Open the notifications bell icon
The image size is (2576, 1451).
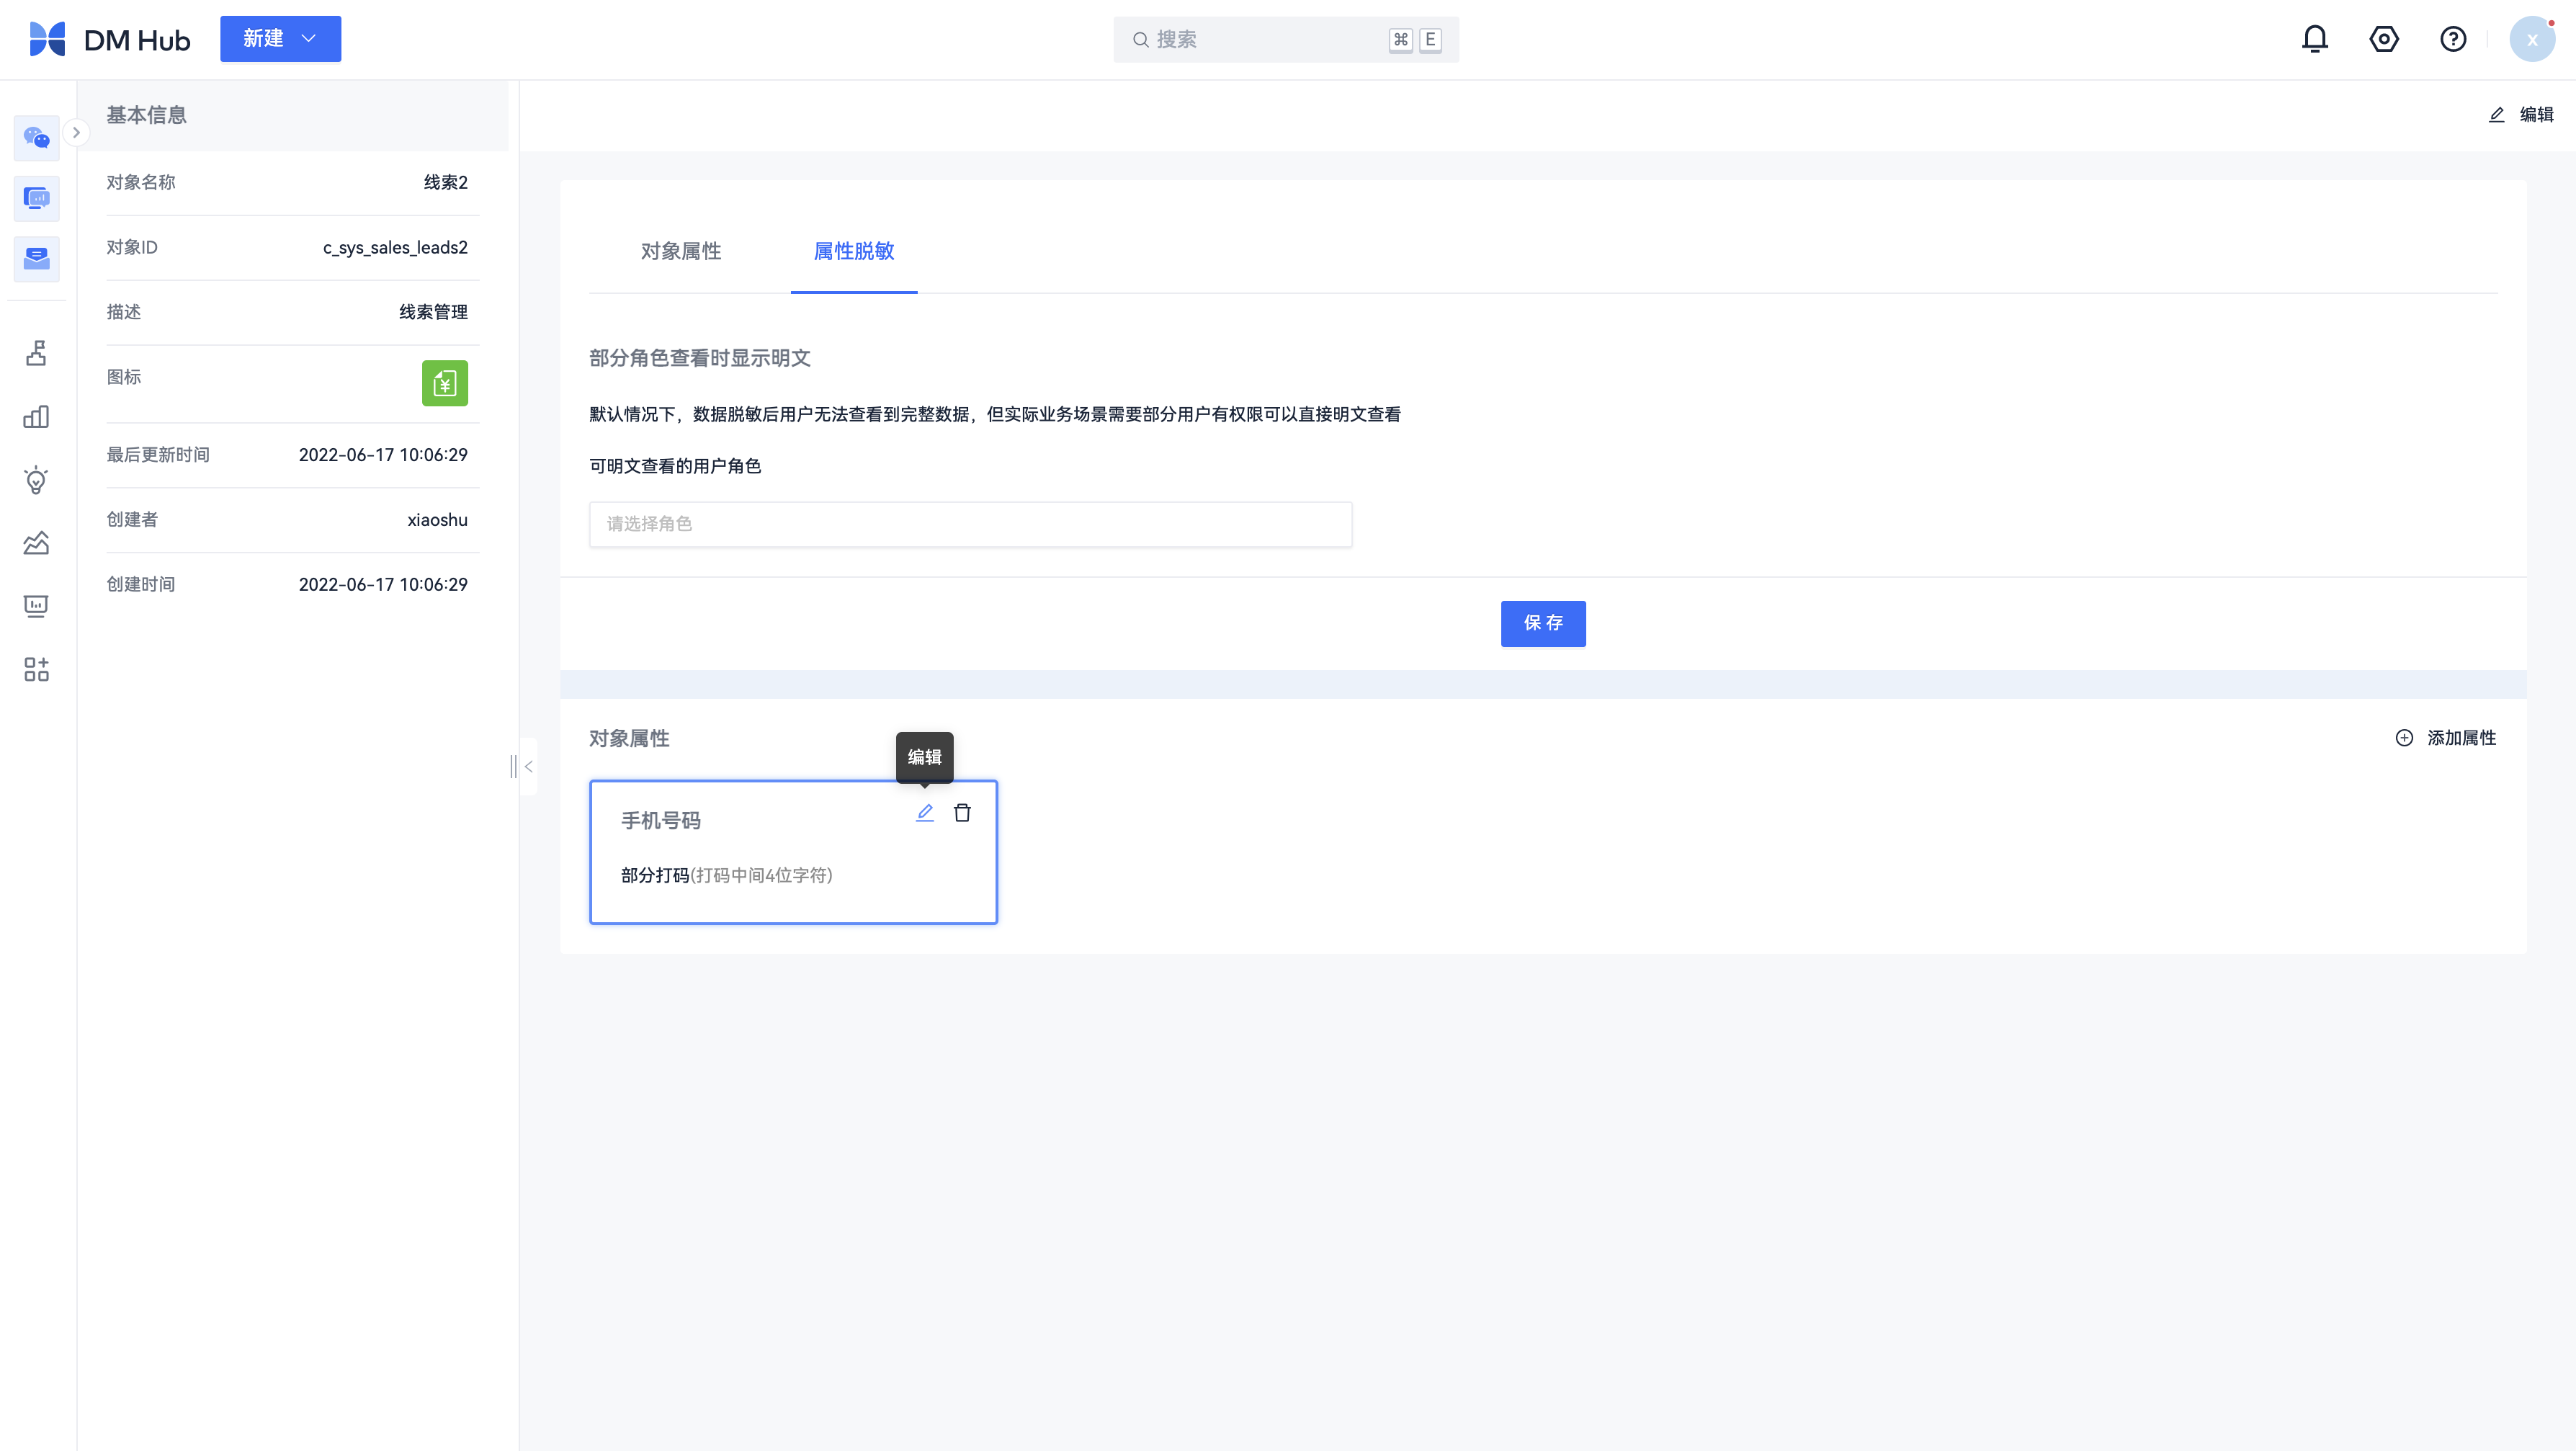2314,39
